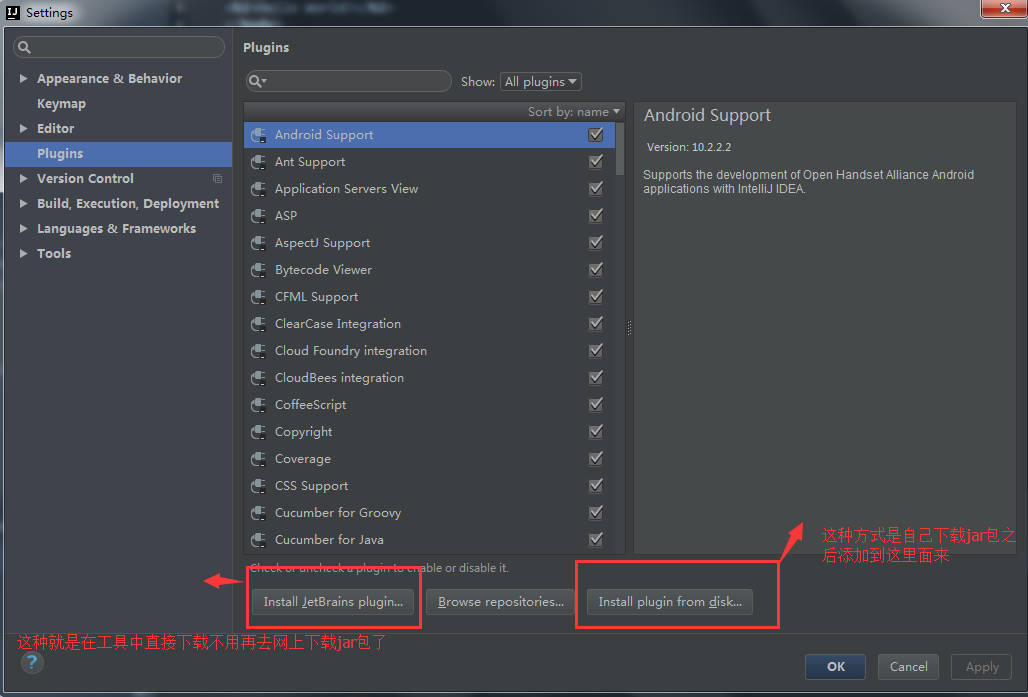Viewport: 1028px width, 697px height.
Task: Disable the CoffeeScript plugin checkbox
Action: tap(596, 405)
